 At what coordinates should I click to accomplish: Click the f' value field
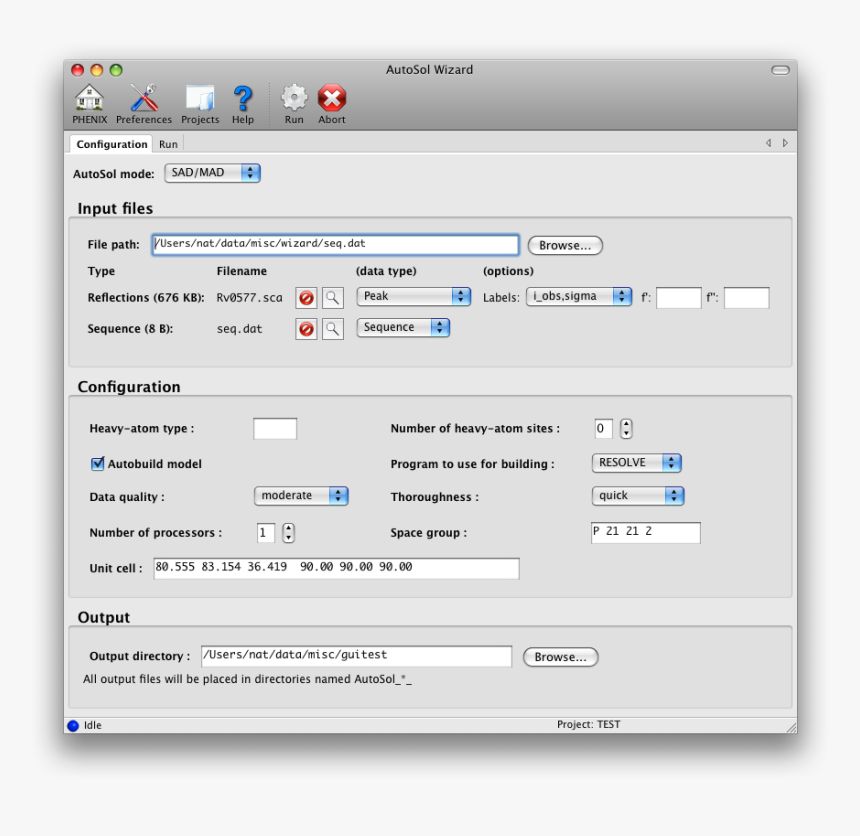[x=678, y=298]
